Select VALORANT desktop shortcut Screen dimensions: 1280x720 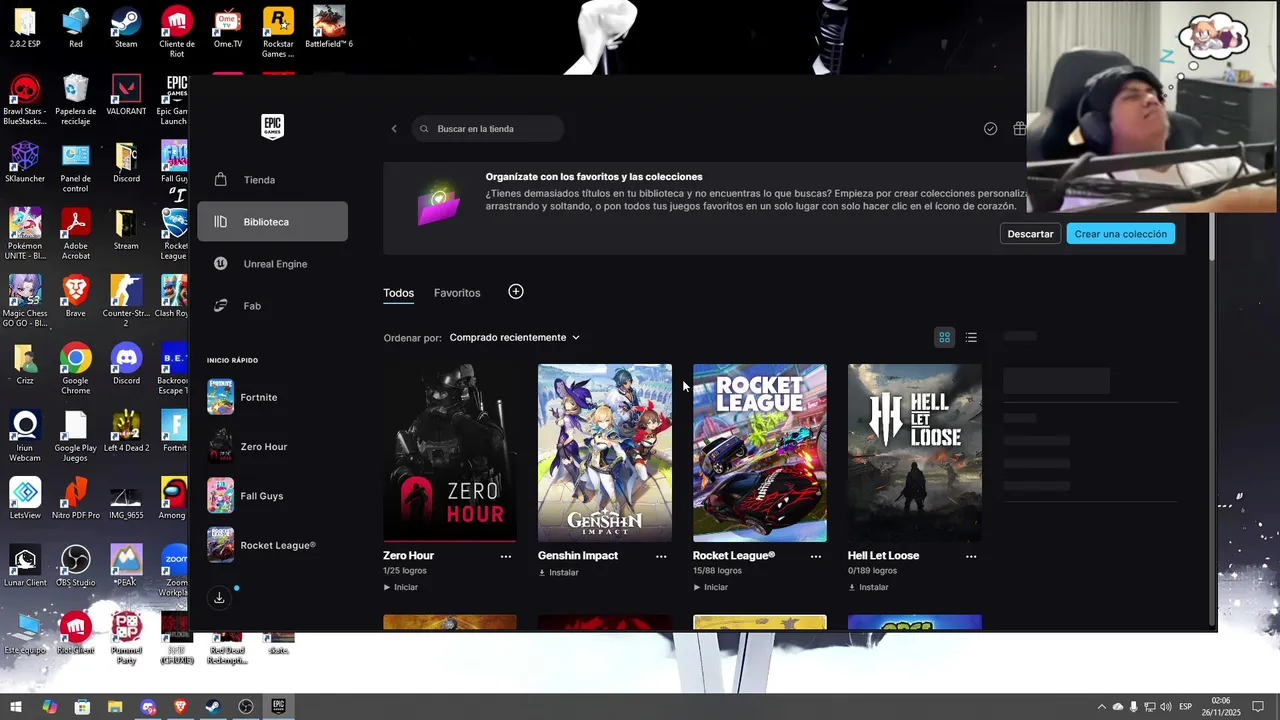pos(126,95)
